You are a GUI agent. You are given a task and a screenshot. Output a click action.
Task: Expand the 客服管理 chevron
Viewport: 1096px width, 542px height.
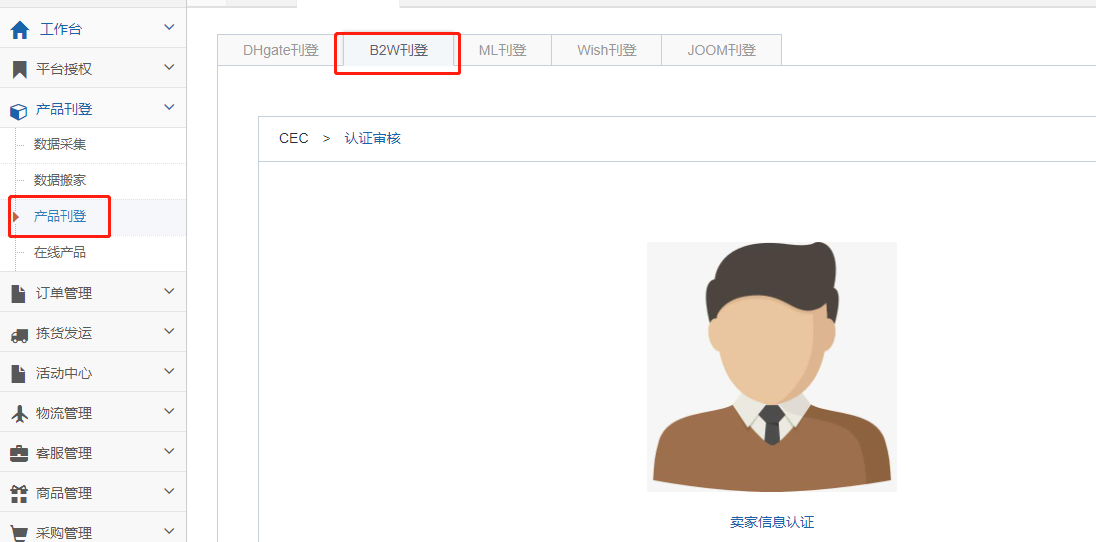pos(168,450)
